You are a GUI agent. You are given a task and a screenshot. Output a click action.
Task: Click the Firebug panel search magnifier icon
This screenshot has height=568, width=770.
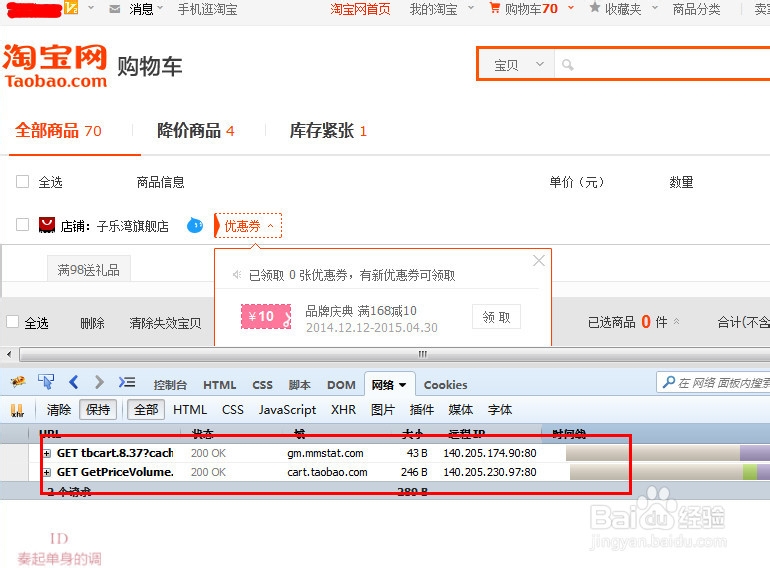(668, 382)
